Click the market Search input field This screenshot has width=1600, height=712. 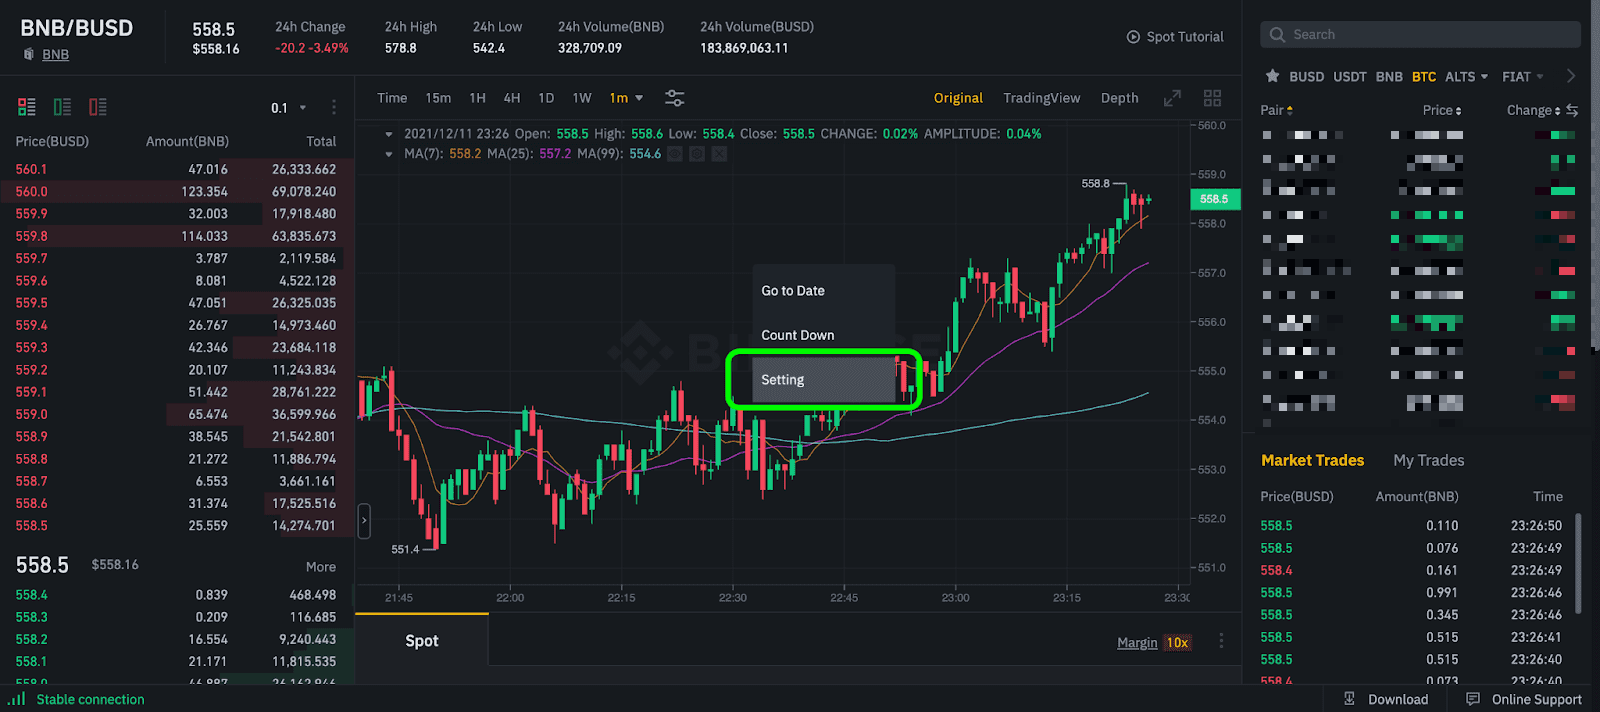[1420, 35]
